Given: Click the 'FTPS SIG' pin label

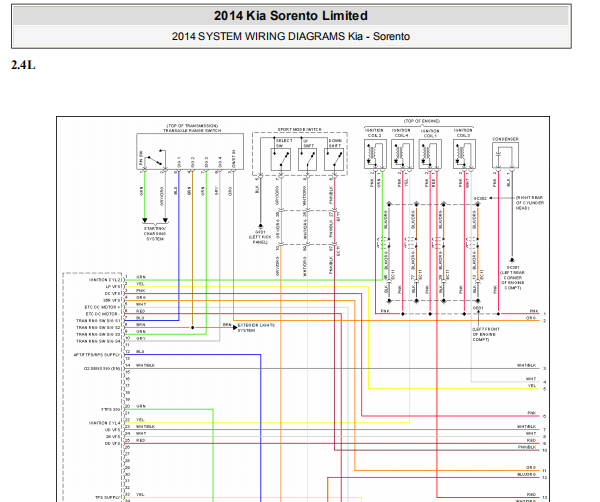Looking at the screenshot, I should pos(111,409).
